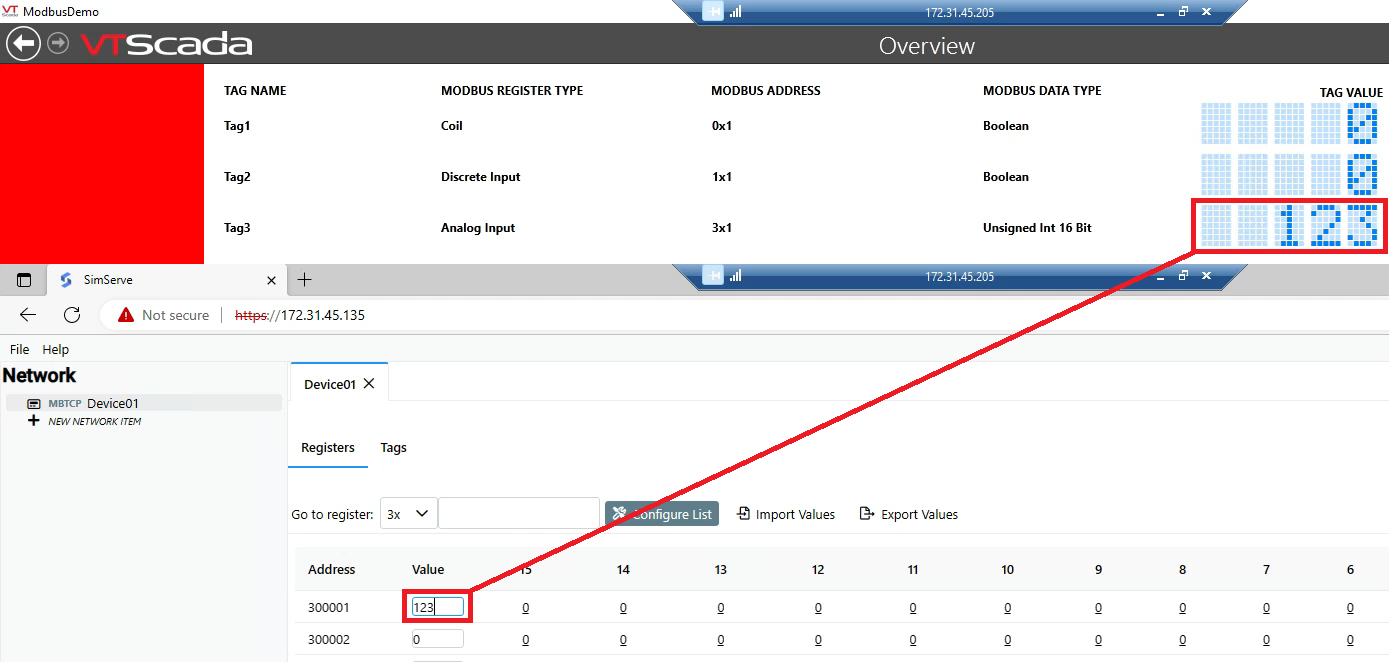Select the Registers tab

tap(328, 447)
